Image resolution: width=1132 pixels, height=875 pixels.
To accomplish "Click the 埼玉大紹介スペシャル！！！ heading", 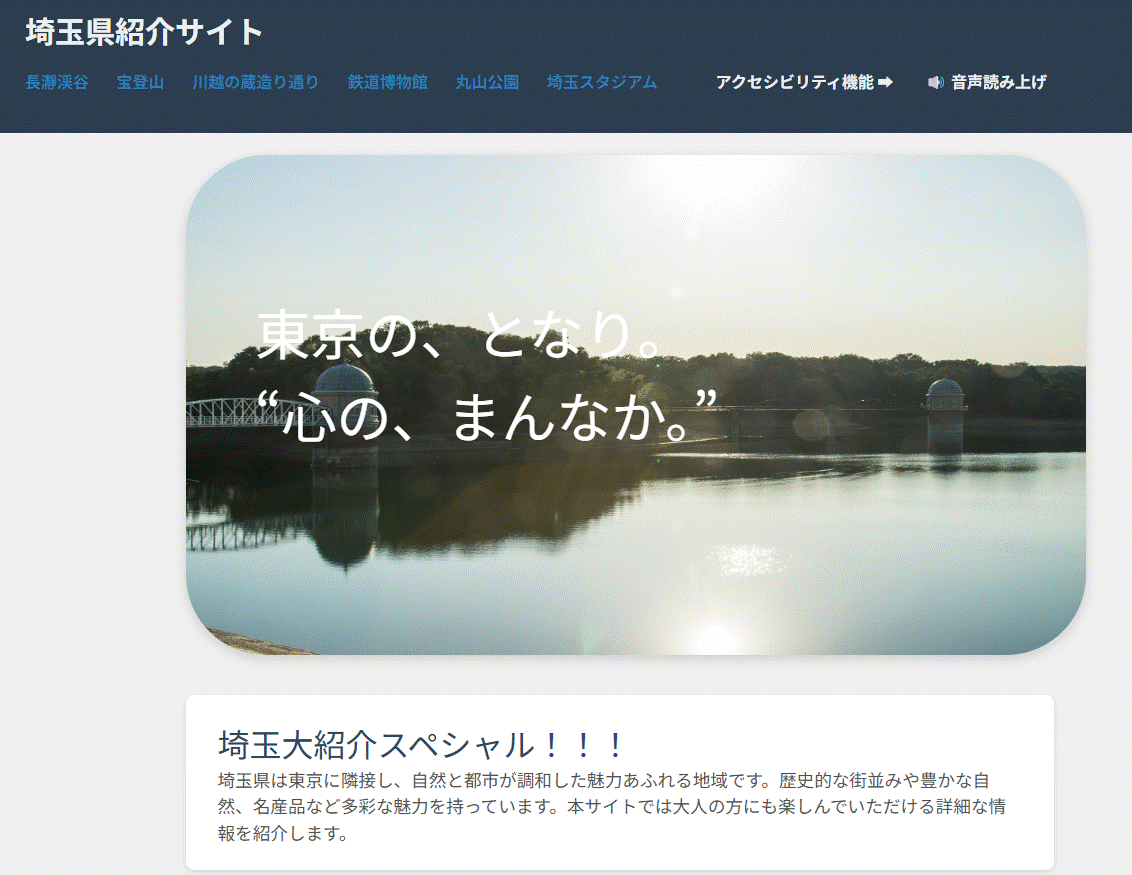I will (419, 744).
